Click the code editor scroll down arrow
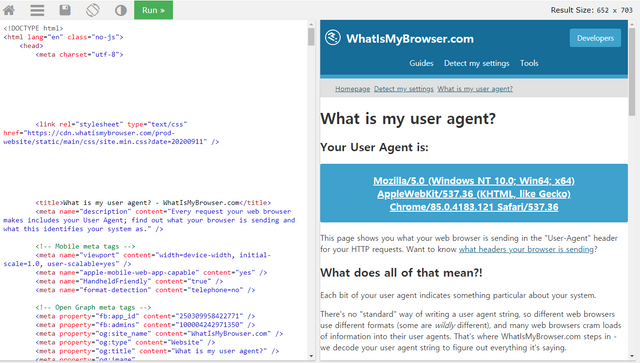The height and width of the screenshot is (363, 640). coord(311,356)
